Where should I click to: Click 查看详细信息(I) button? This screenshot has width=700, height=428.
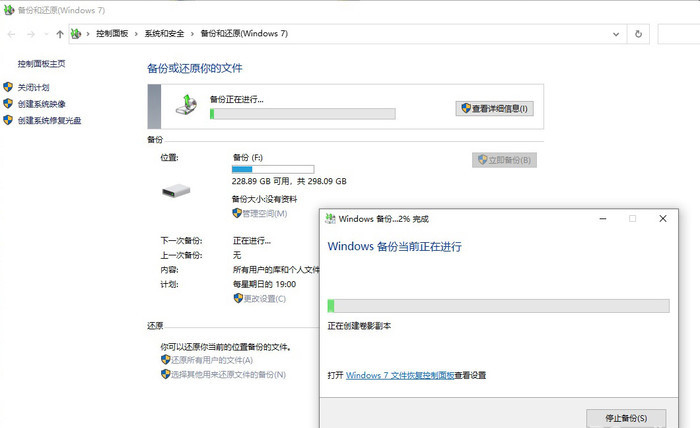point(495,108)
